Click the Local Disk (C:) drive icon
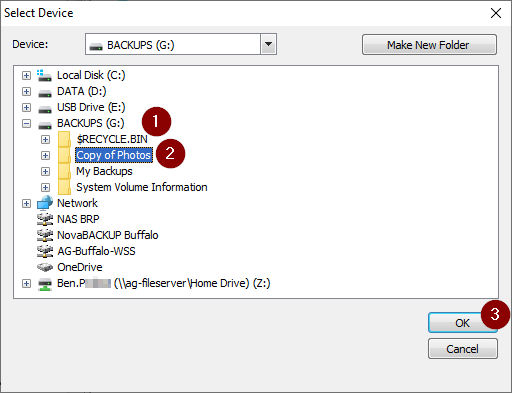Screen dimensions: 512x393 point(44,75)
